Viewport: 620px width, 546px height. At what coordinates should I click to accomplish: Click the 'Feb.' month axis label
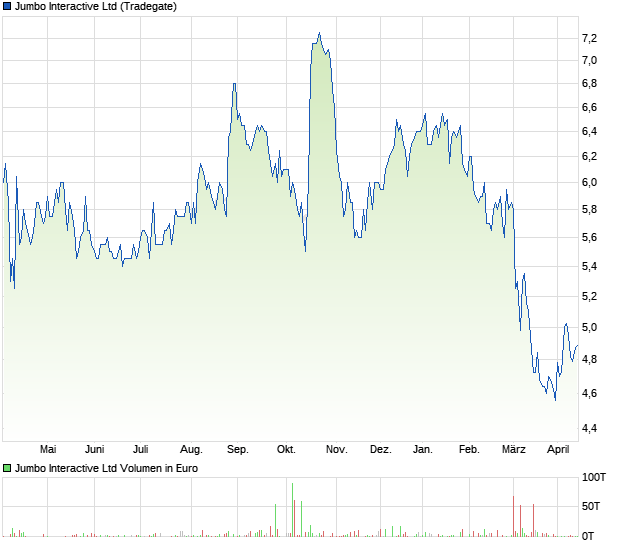tap(469, 450)
